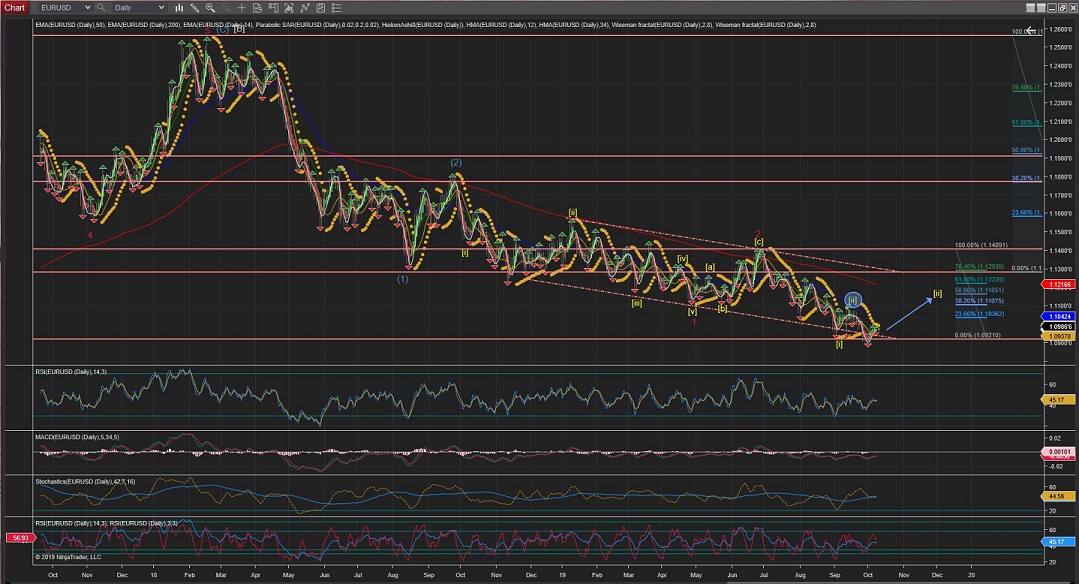Open the EURUSD instrument selector dropdown
Screen dimensions: 1079x584
coord(65,8)
